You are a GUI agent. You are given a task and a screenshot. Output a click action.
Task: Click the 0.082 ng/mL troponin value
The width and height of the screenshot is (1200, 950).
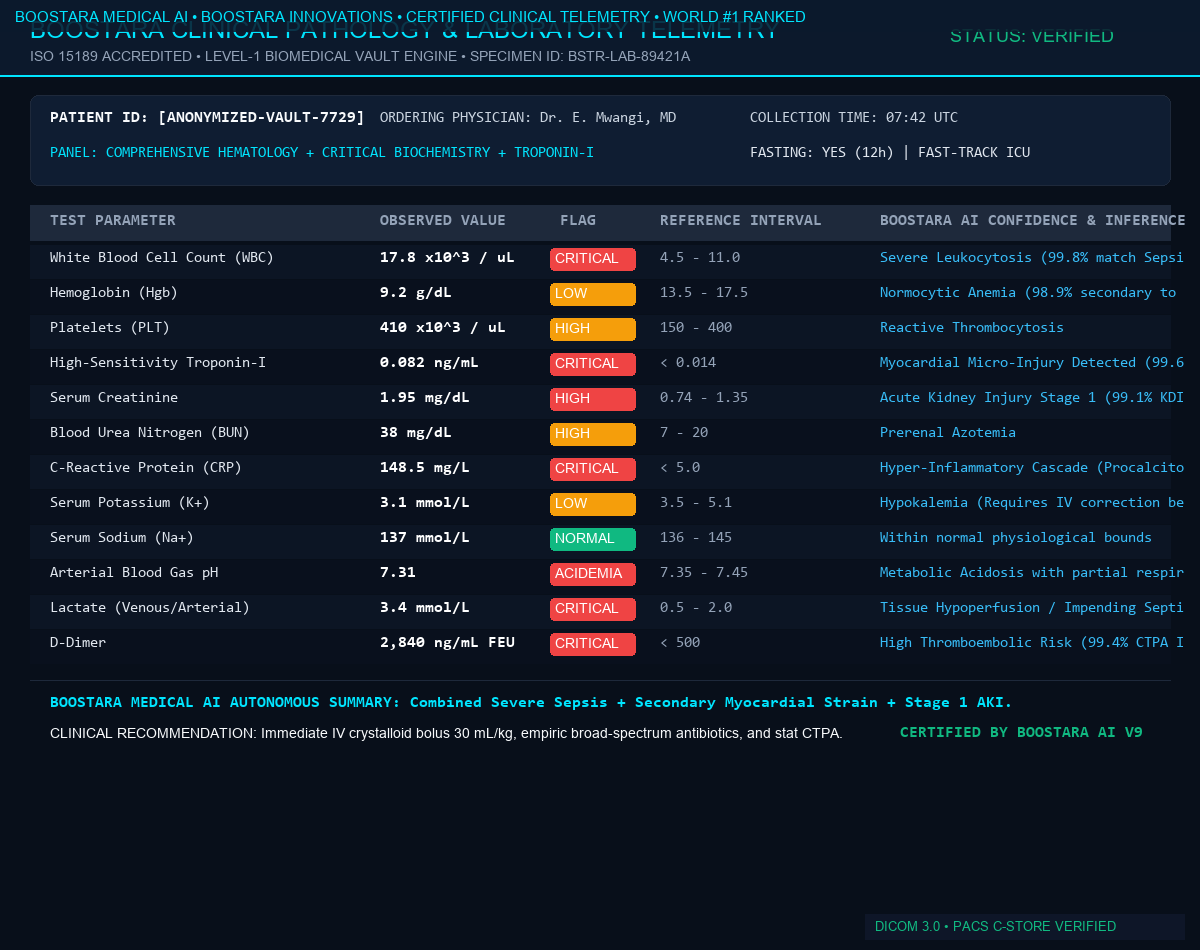tap(429, 362)
